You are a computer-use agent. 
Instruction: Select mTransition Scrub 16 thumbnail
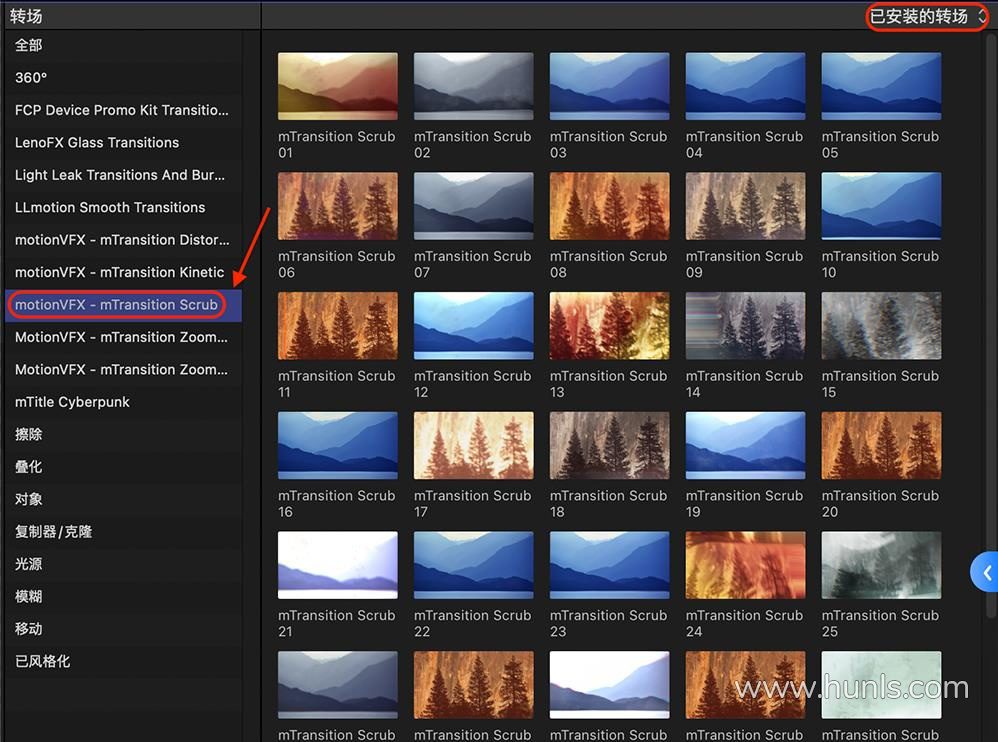[x=338, y=445]
